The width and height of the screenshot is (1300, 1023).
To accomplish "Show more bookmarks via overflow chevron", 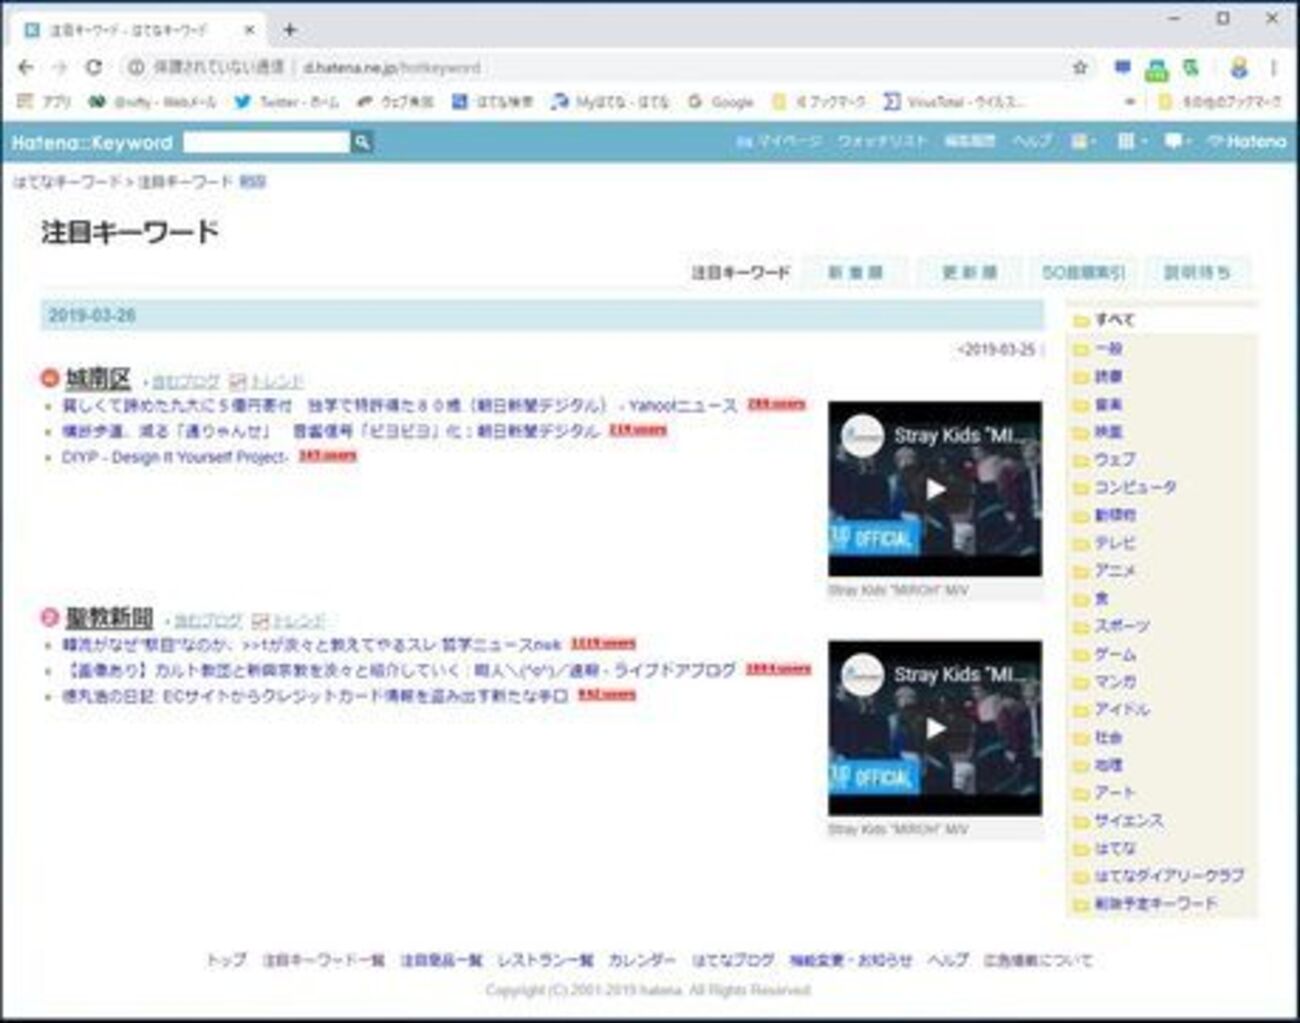I will coord(1130,102).
